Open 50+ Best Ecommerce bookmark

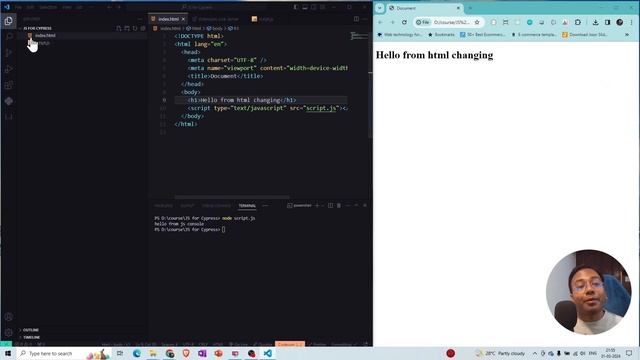(x=483, y=35)
